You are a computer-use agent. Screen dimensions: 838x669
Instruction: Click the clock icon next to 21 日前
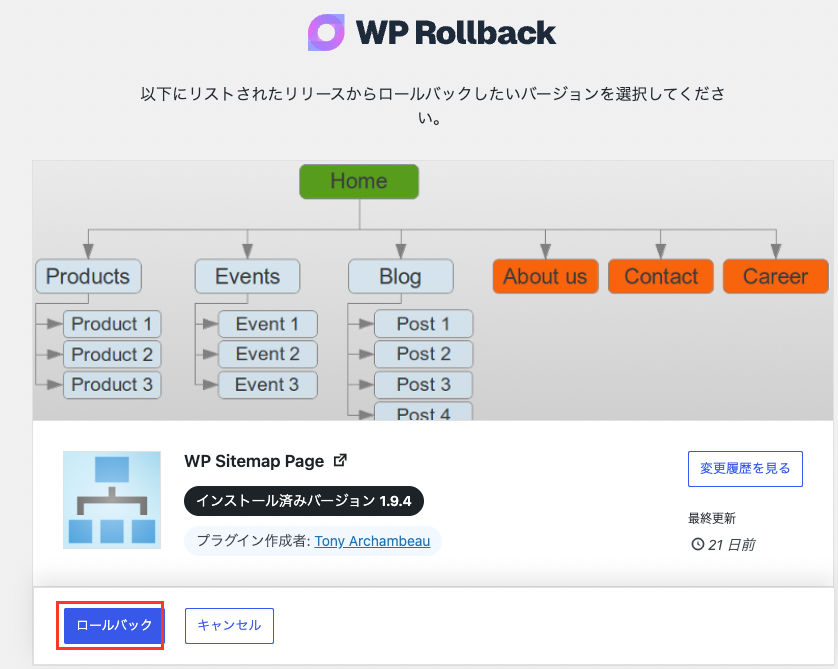tap(697, 544)
